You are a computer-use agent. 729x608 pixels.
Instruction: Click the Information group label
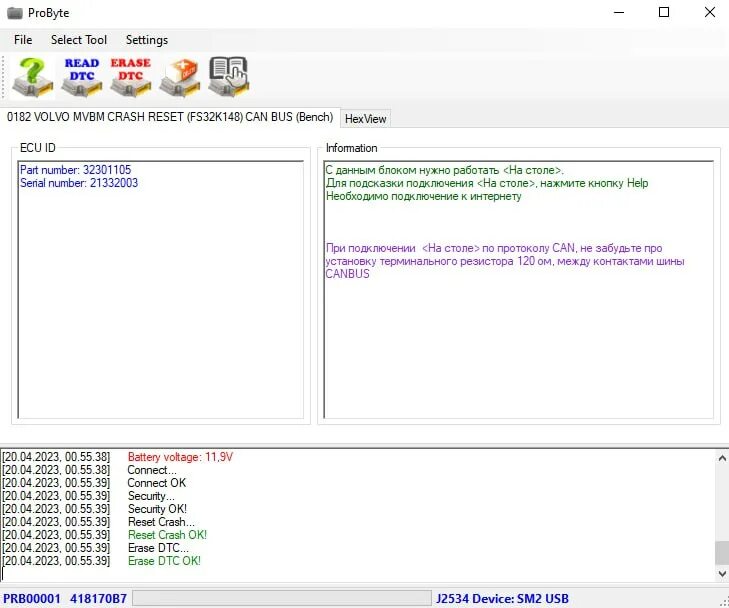[351, 148]
